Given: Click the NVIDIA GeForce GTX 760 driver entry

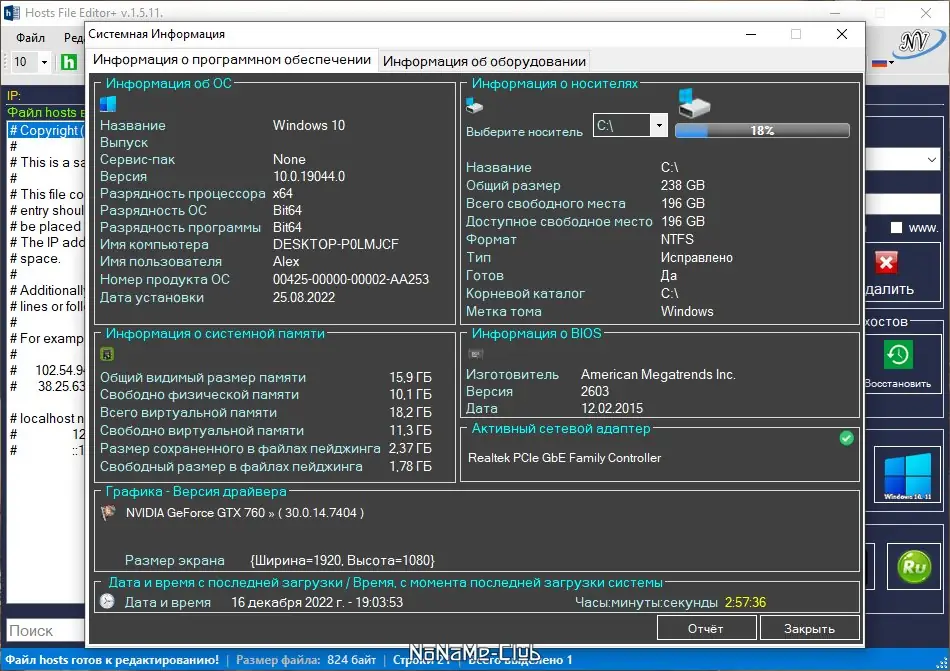Looking at the screenshot, I should pyautogui.click(x=245, y=512).
